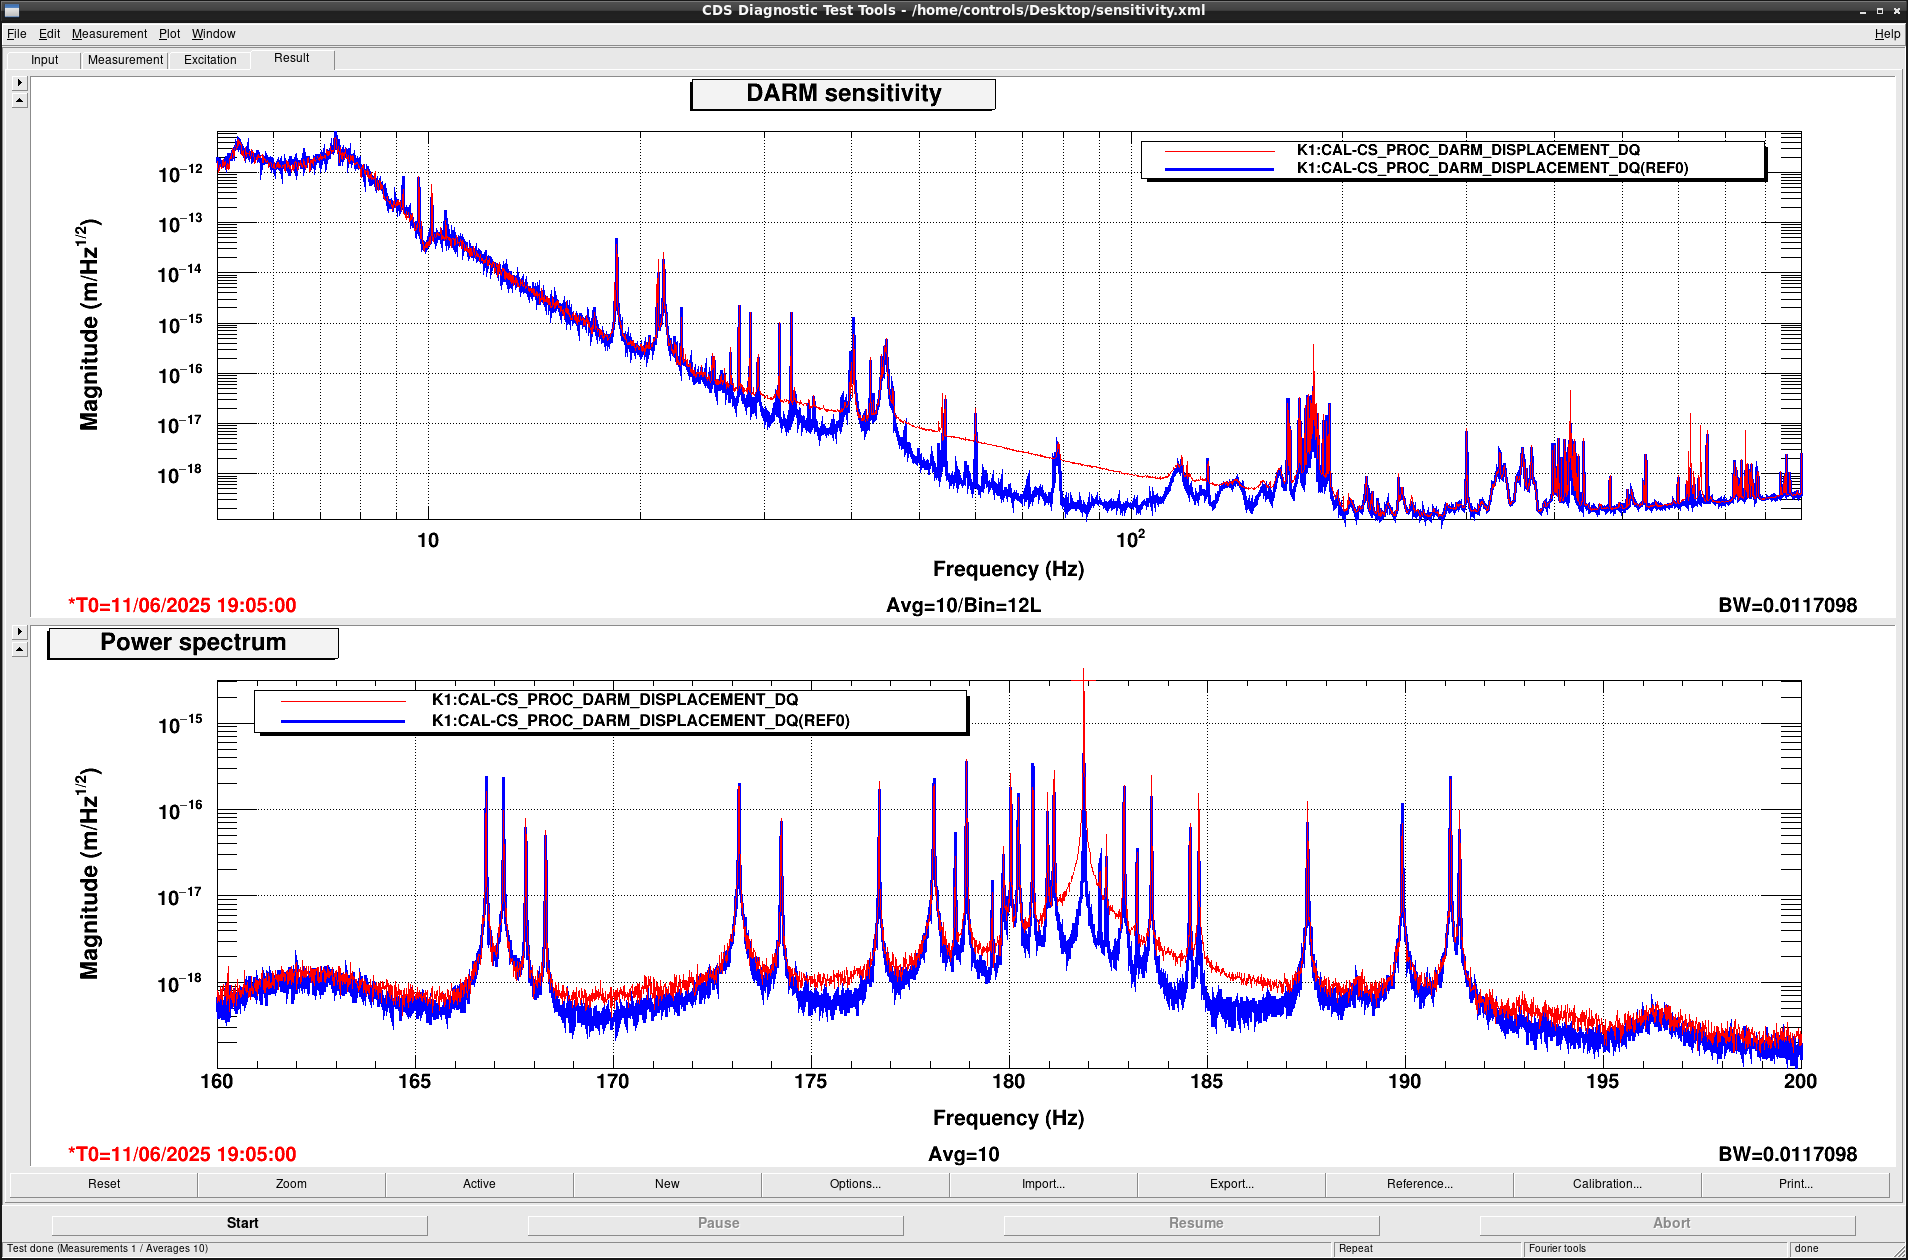Click bottom plot Frequency (Hz) axis label
This screenshot has width=1908, height=1260.
(1008, 1118)
